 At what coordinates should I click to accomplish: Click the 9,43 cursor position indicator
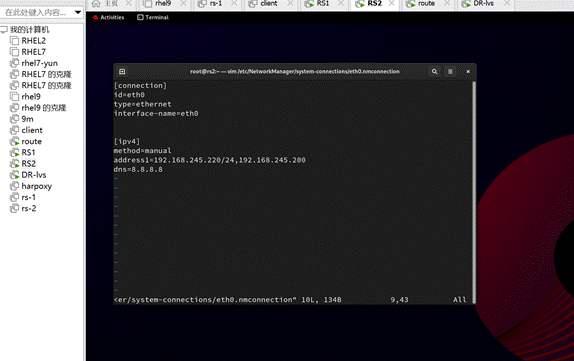coord(399,300)
